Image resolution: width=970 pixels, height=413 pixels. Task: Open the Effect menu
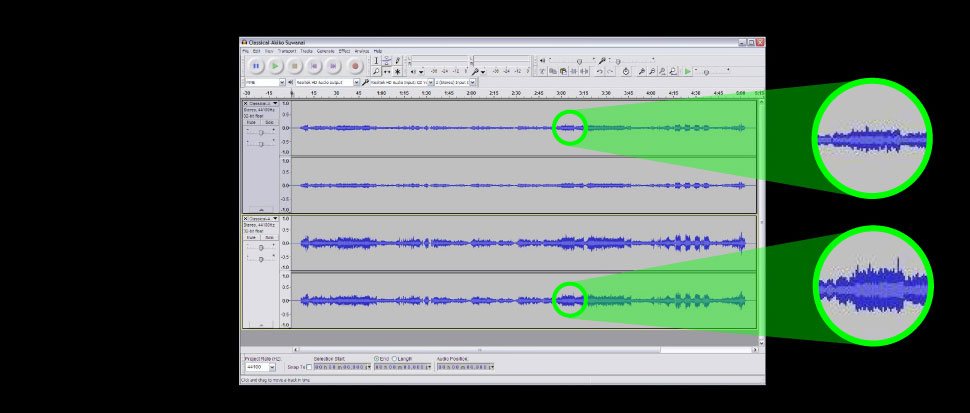(x=344, y=51)
